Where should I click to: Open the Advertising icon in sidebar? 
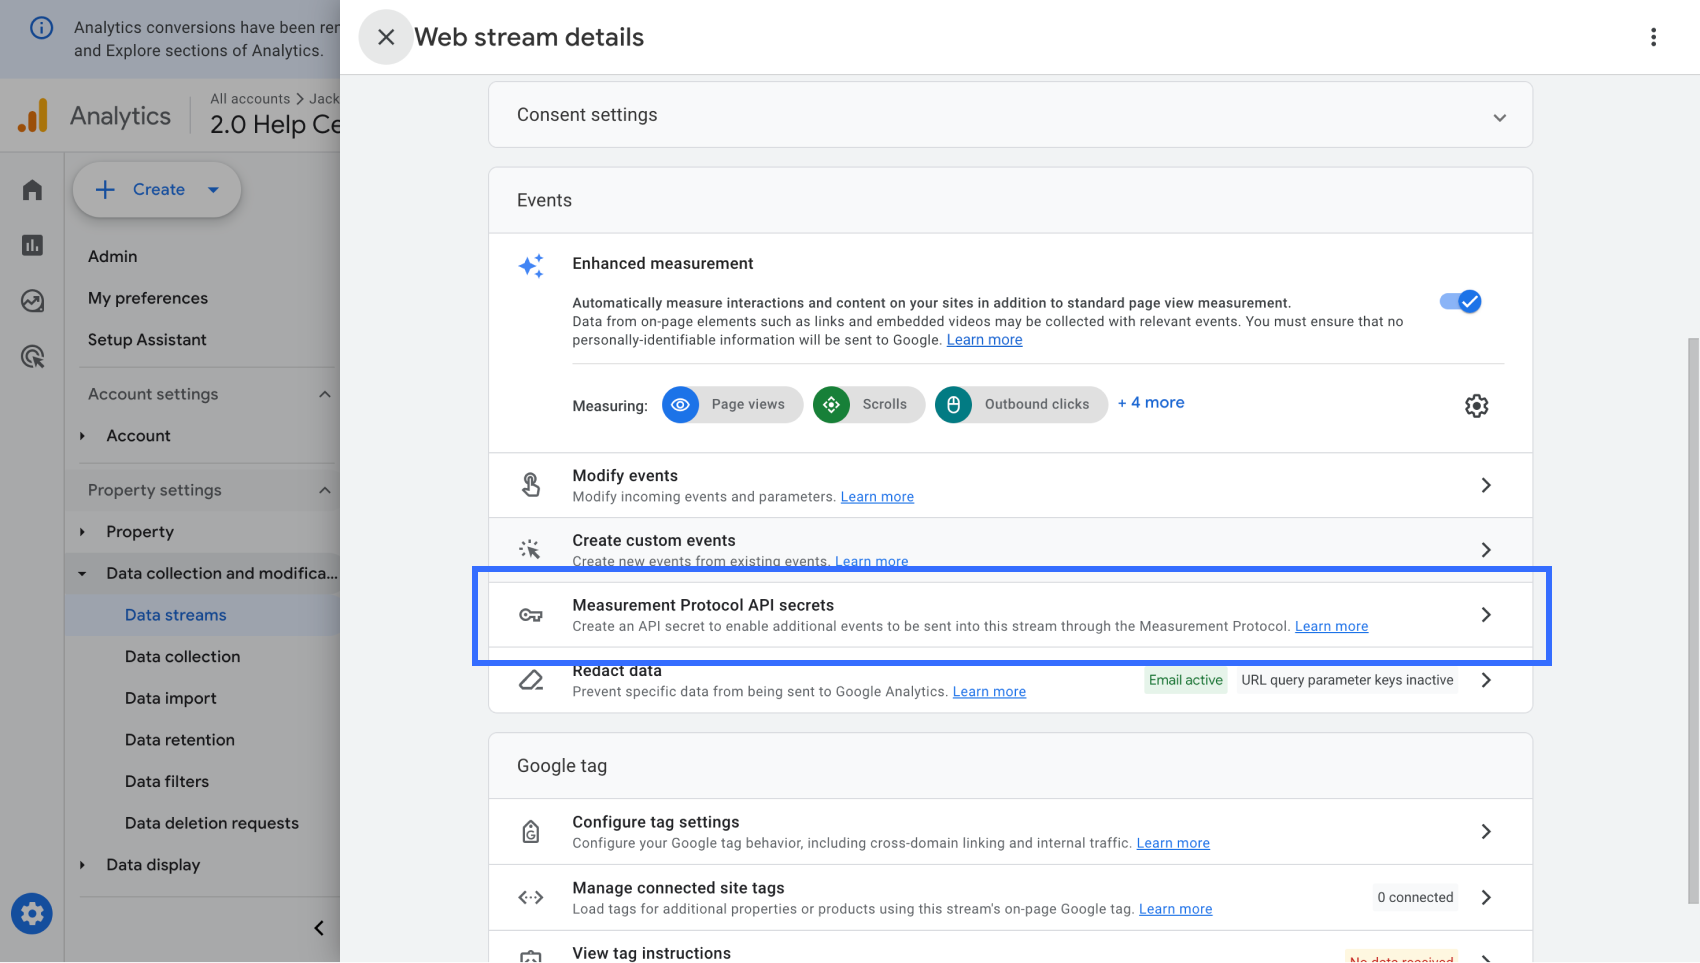(x=32, y=357)
